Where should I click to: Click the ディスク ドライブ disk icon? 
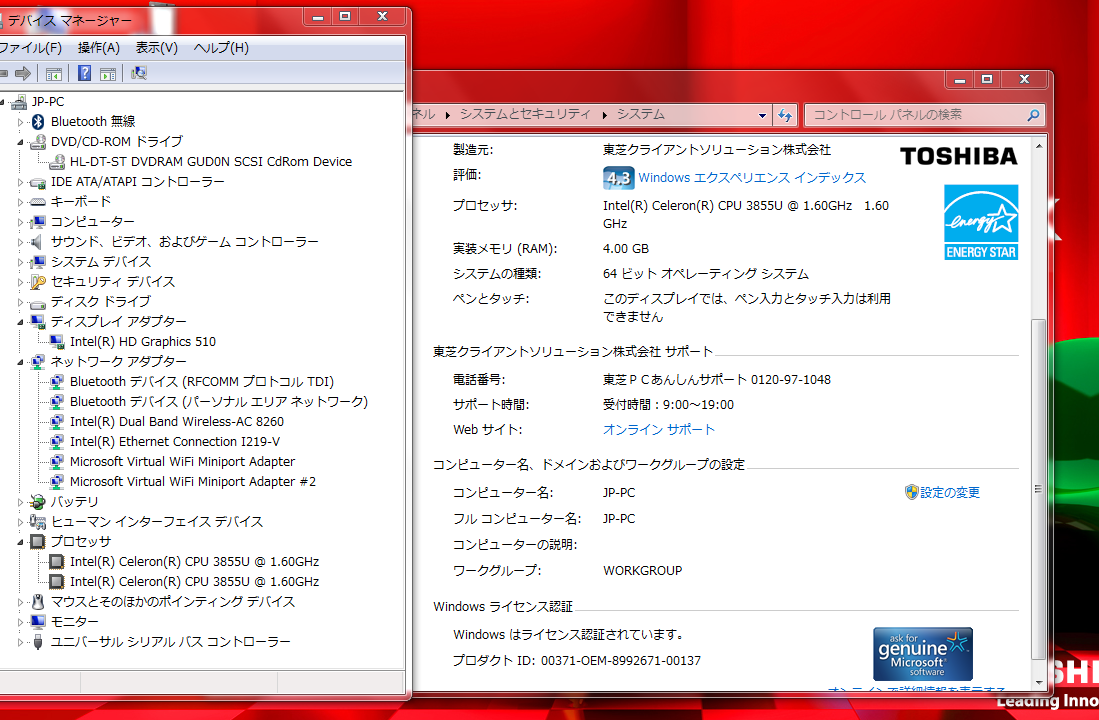click(x=38, y=302)
